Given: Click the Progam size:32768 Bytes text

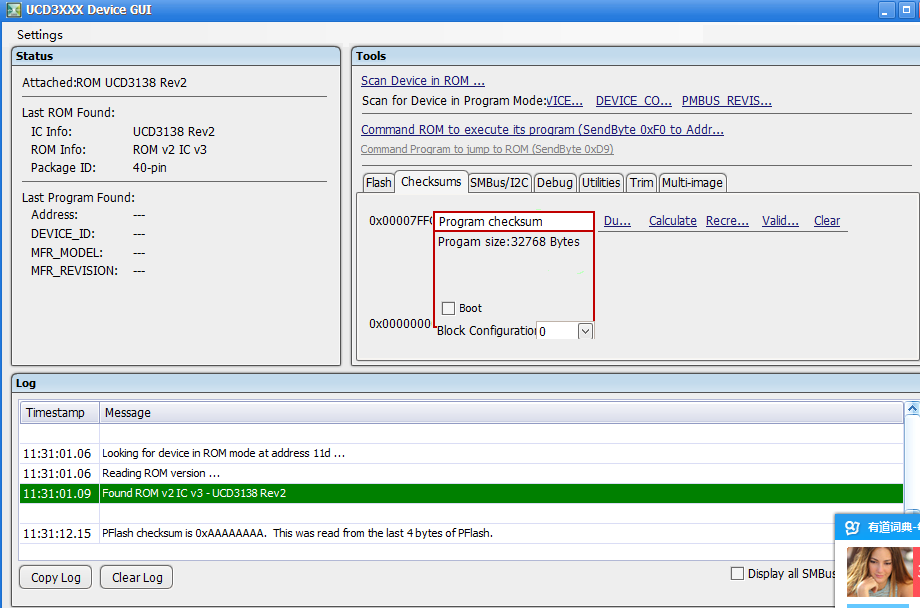Looking at the screenshot, I should coord(509,242).
